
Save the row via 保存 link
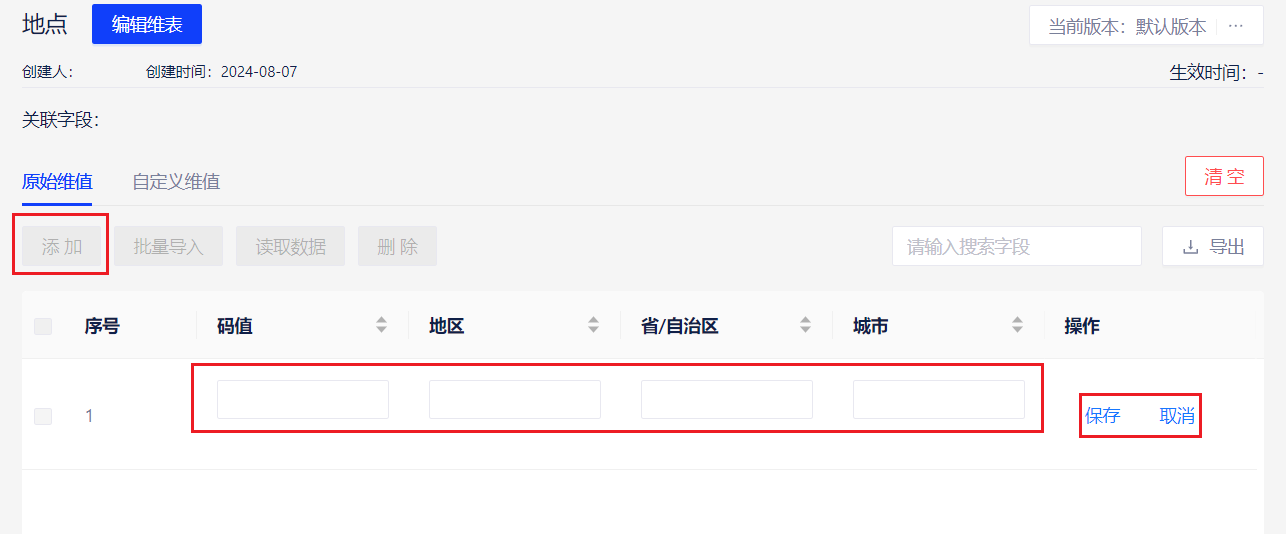1103,416
